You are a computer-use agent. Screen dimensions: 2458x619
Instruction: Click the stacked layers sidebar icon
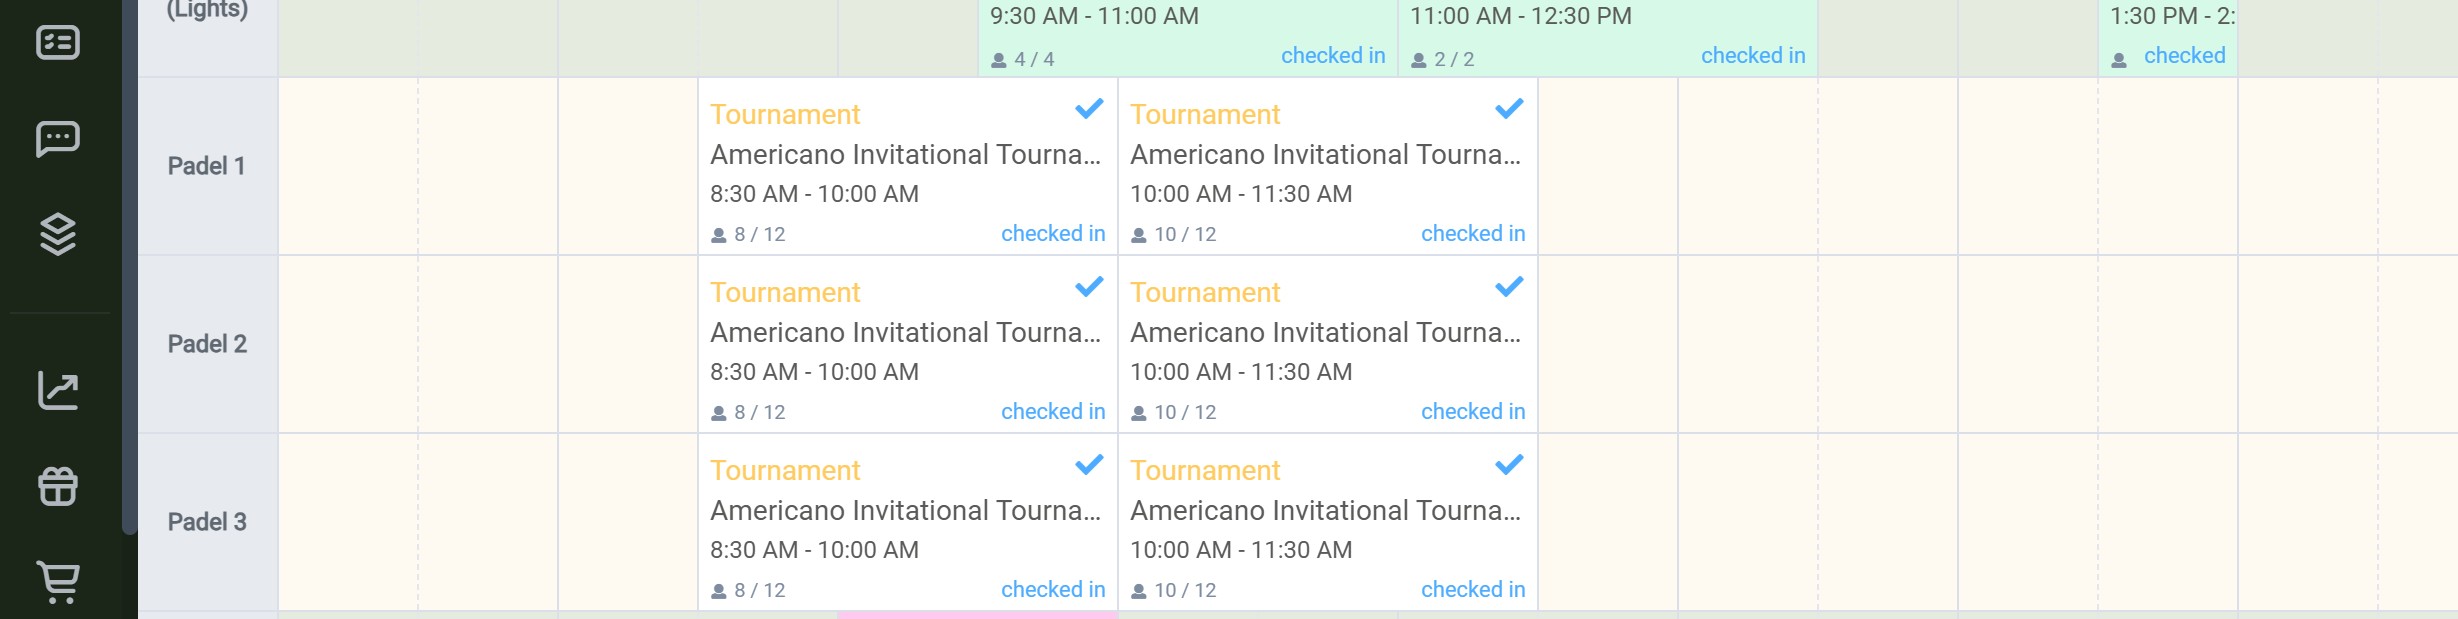pos(58,235)
